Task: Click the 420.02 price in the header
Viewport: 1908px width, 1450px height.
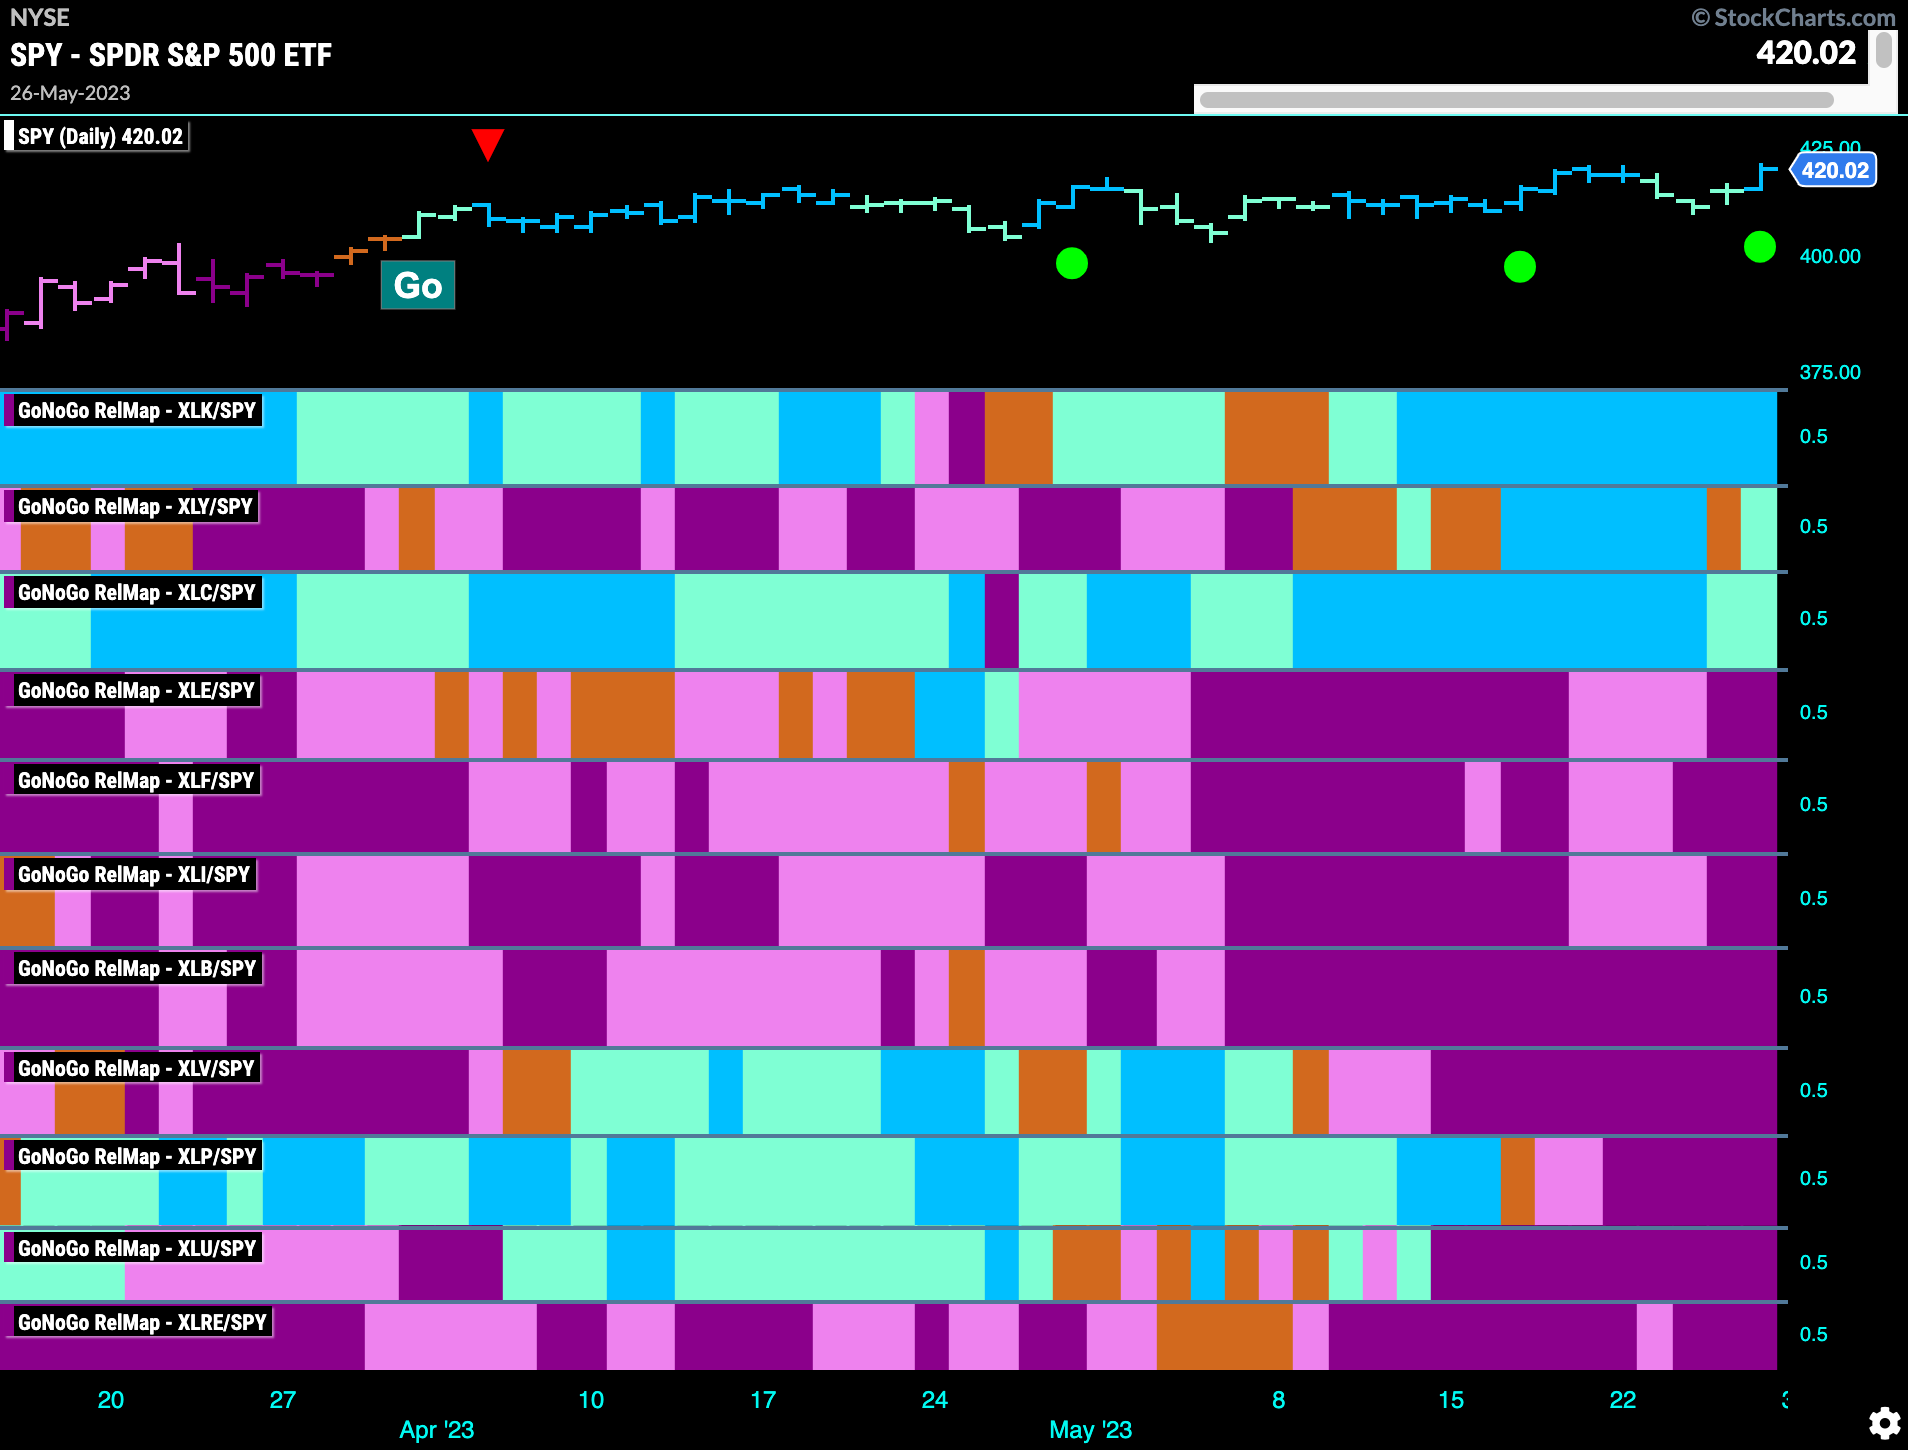Action: tap(1806, 52)
